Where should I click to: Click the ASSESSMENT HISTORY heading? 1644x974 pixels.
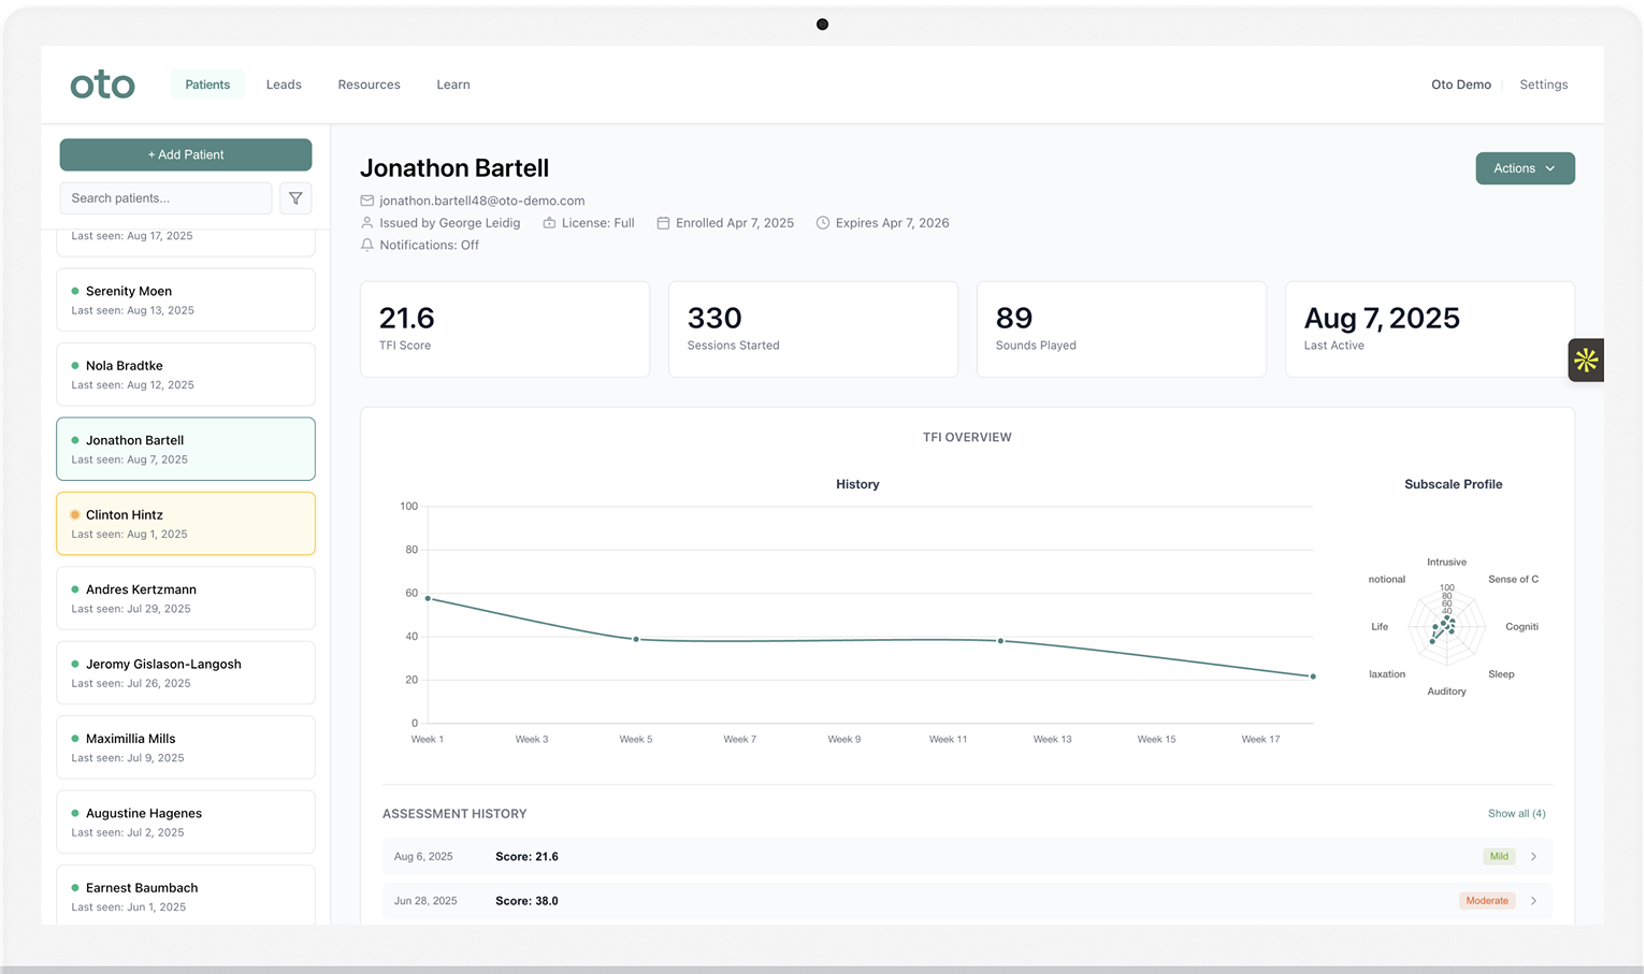[x=454, y=814]
